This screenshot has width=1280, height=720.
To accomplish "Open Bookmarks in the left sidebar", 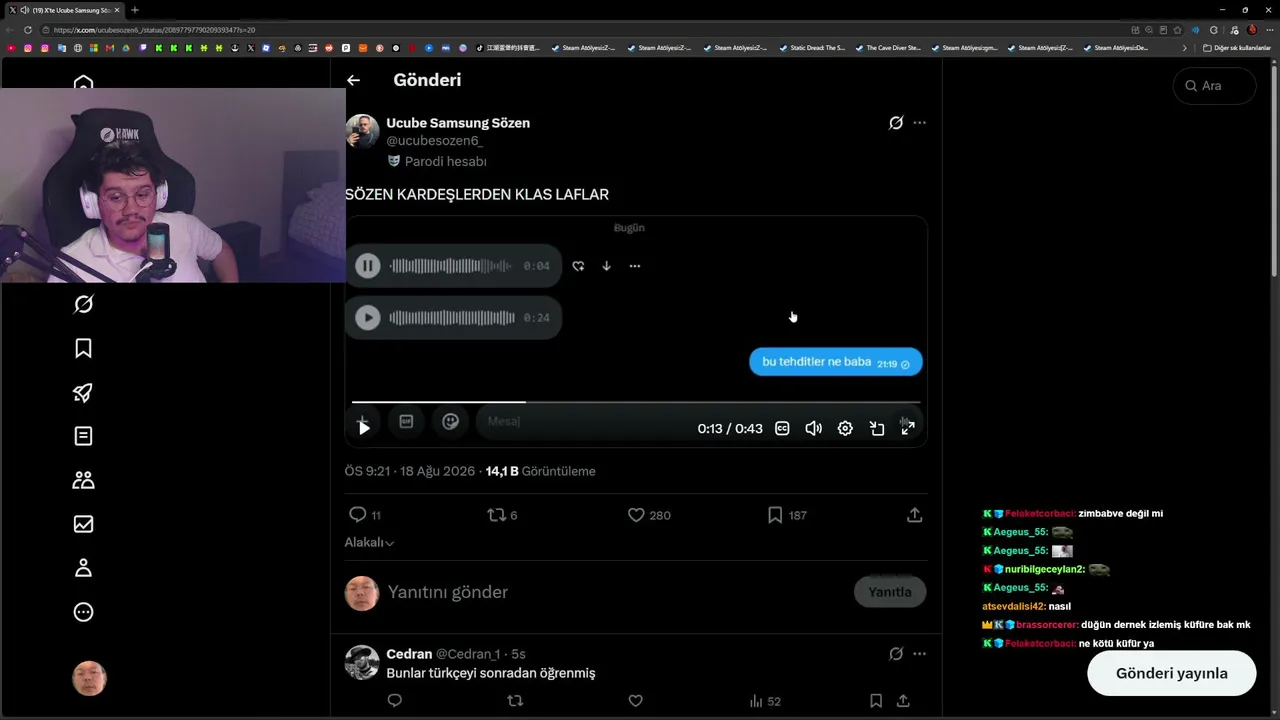I will pyautogui.click(x=84, y=348).
